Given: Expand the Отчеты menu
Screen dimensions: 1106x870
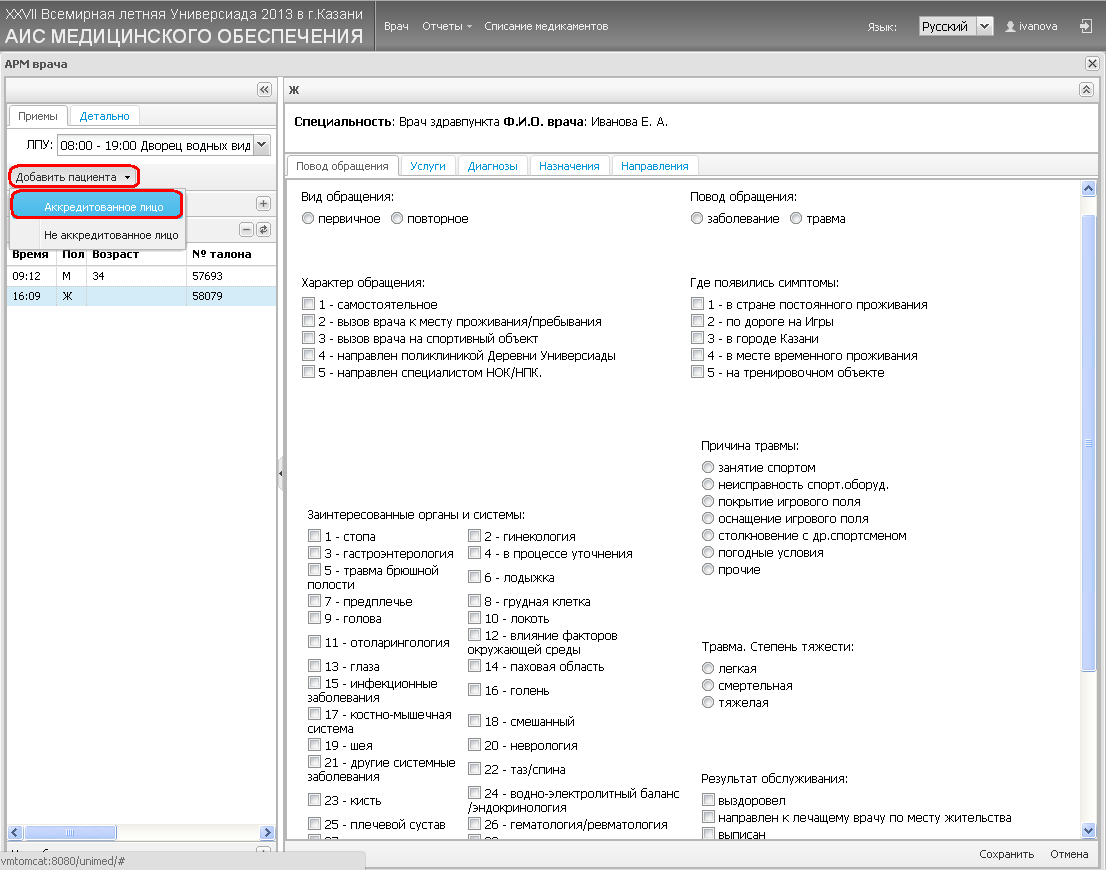Looking at the screenshot, I should [x=446, y=26].
